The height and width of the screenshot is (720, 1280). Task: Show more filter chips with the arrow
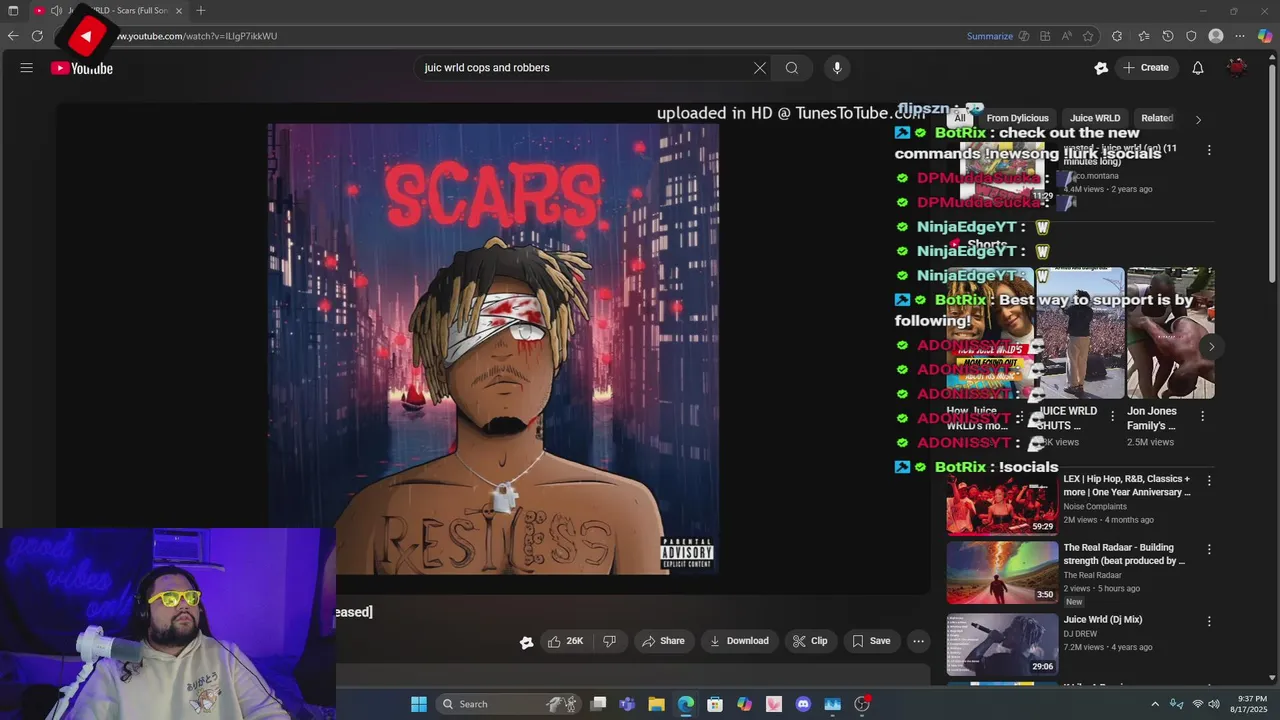coord(1198,119)
